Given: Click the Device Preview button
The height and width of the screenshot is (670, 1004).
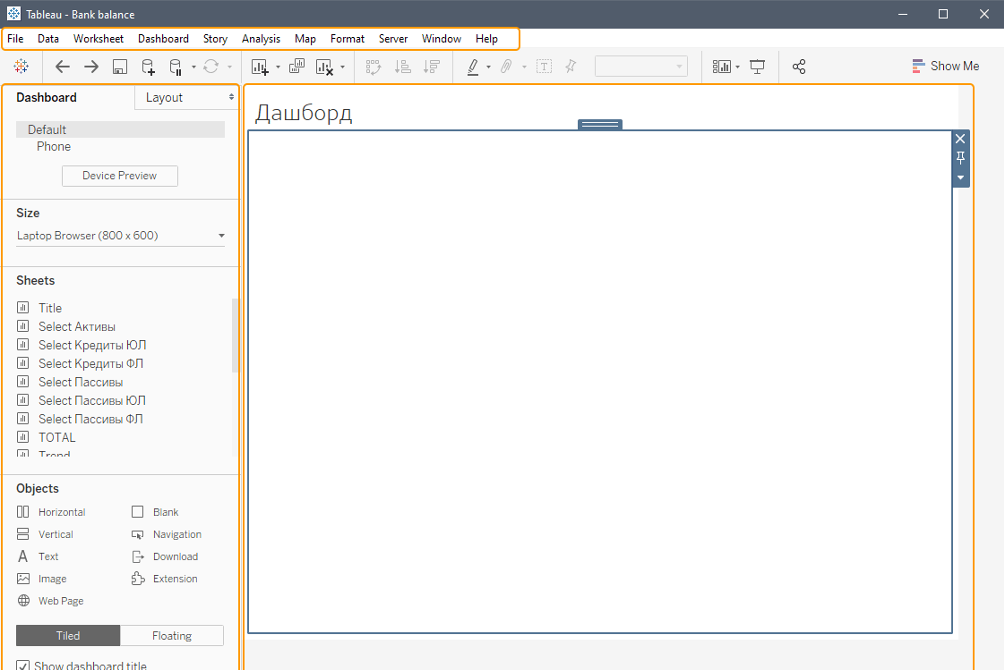Looking at the screenshot, I should tap(120, 176).
